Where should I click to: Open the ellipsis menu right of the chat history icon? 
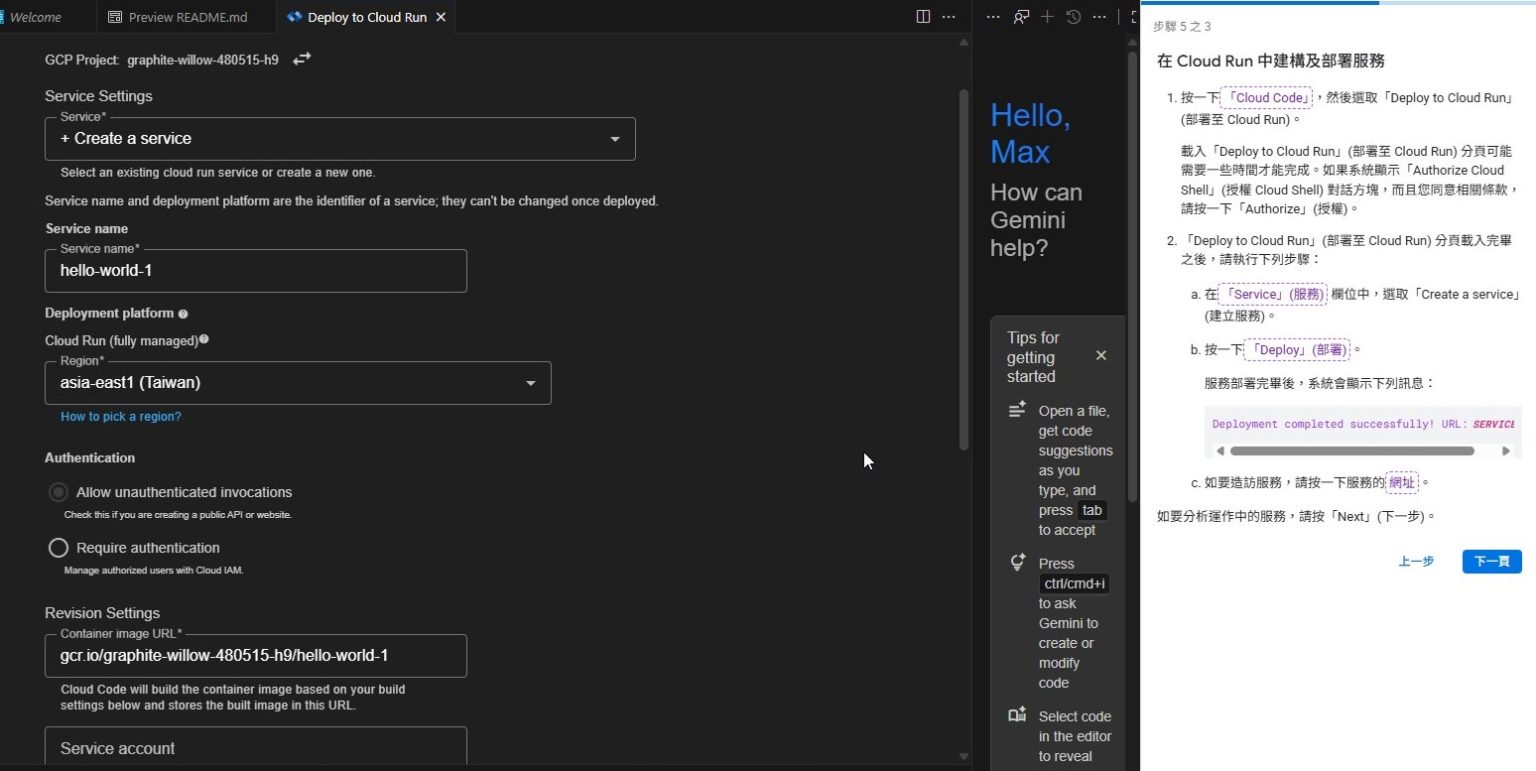(x=1099, y=17)
